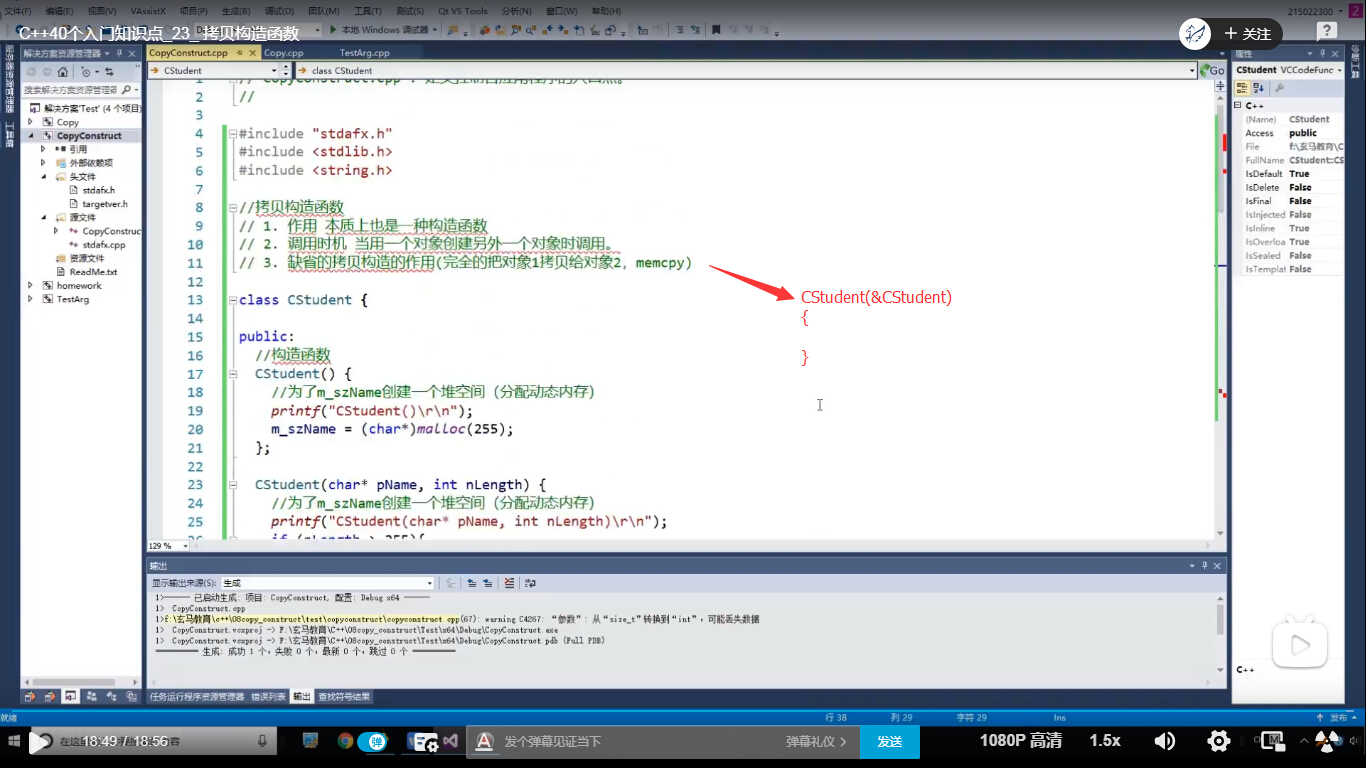The width and height of the screenshot is (1366, 768).
Task: Click the Bilibili play overlay icon
Action: pyautogui.click(x=1300, y=647)
